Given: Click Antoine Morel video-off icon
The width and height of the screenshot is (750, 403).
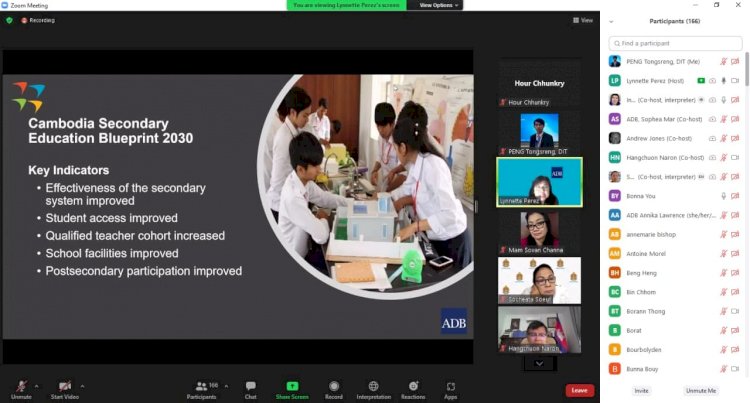Looking at the screenshot, I should pyautogui.click(x=735, y=253).
